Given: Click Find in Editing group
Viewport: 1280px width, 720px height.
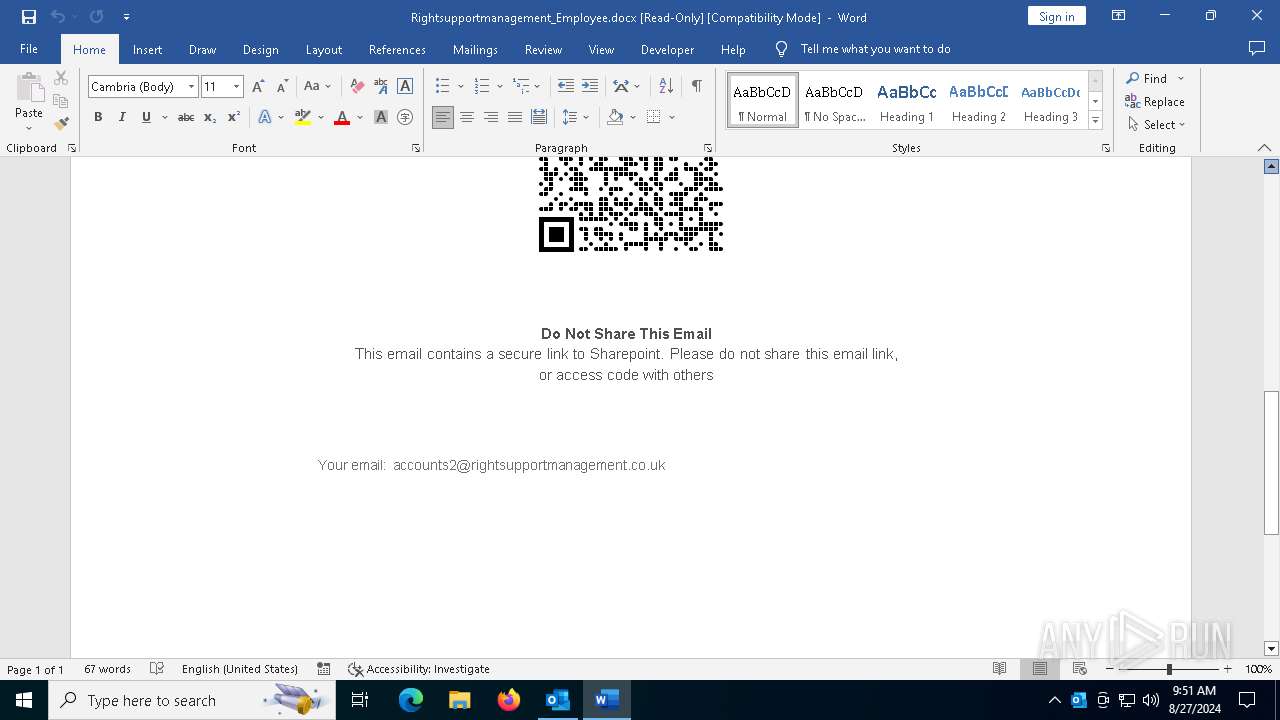Looking at the screenshot, I should (x=1146, y=78).
